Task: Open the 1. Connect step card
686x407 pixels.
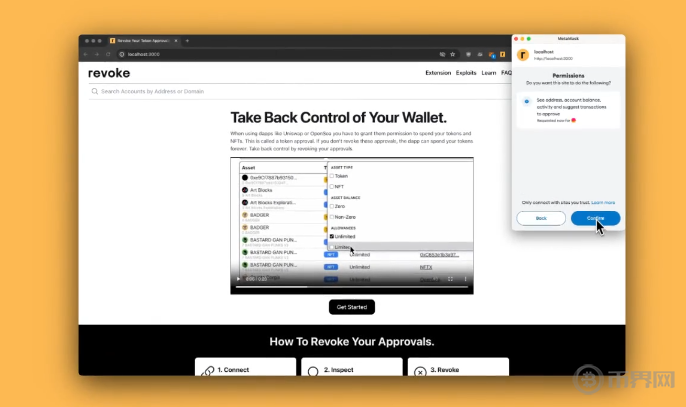Action: click(x=245, y=367)
